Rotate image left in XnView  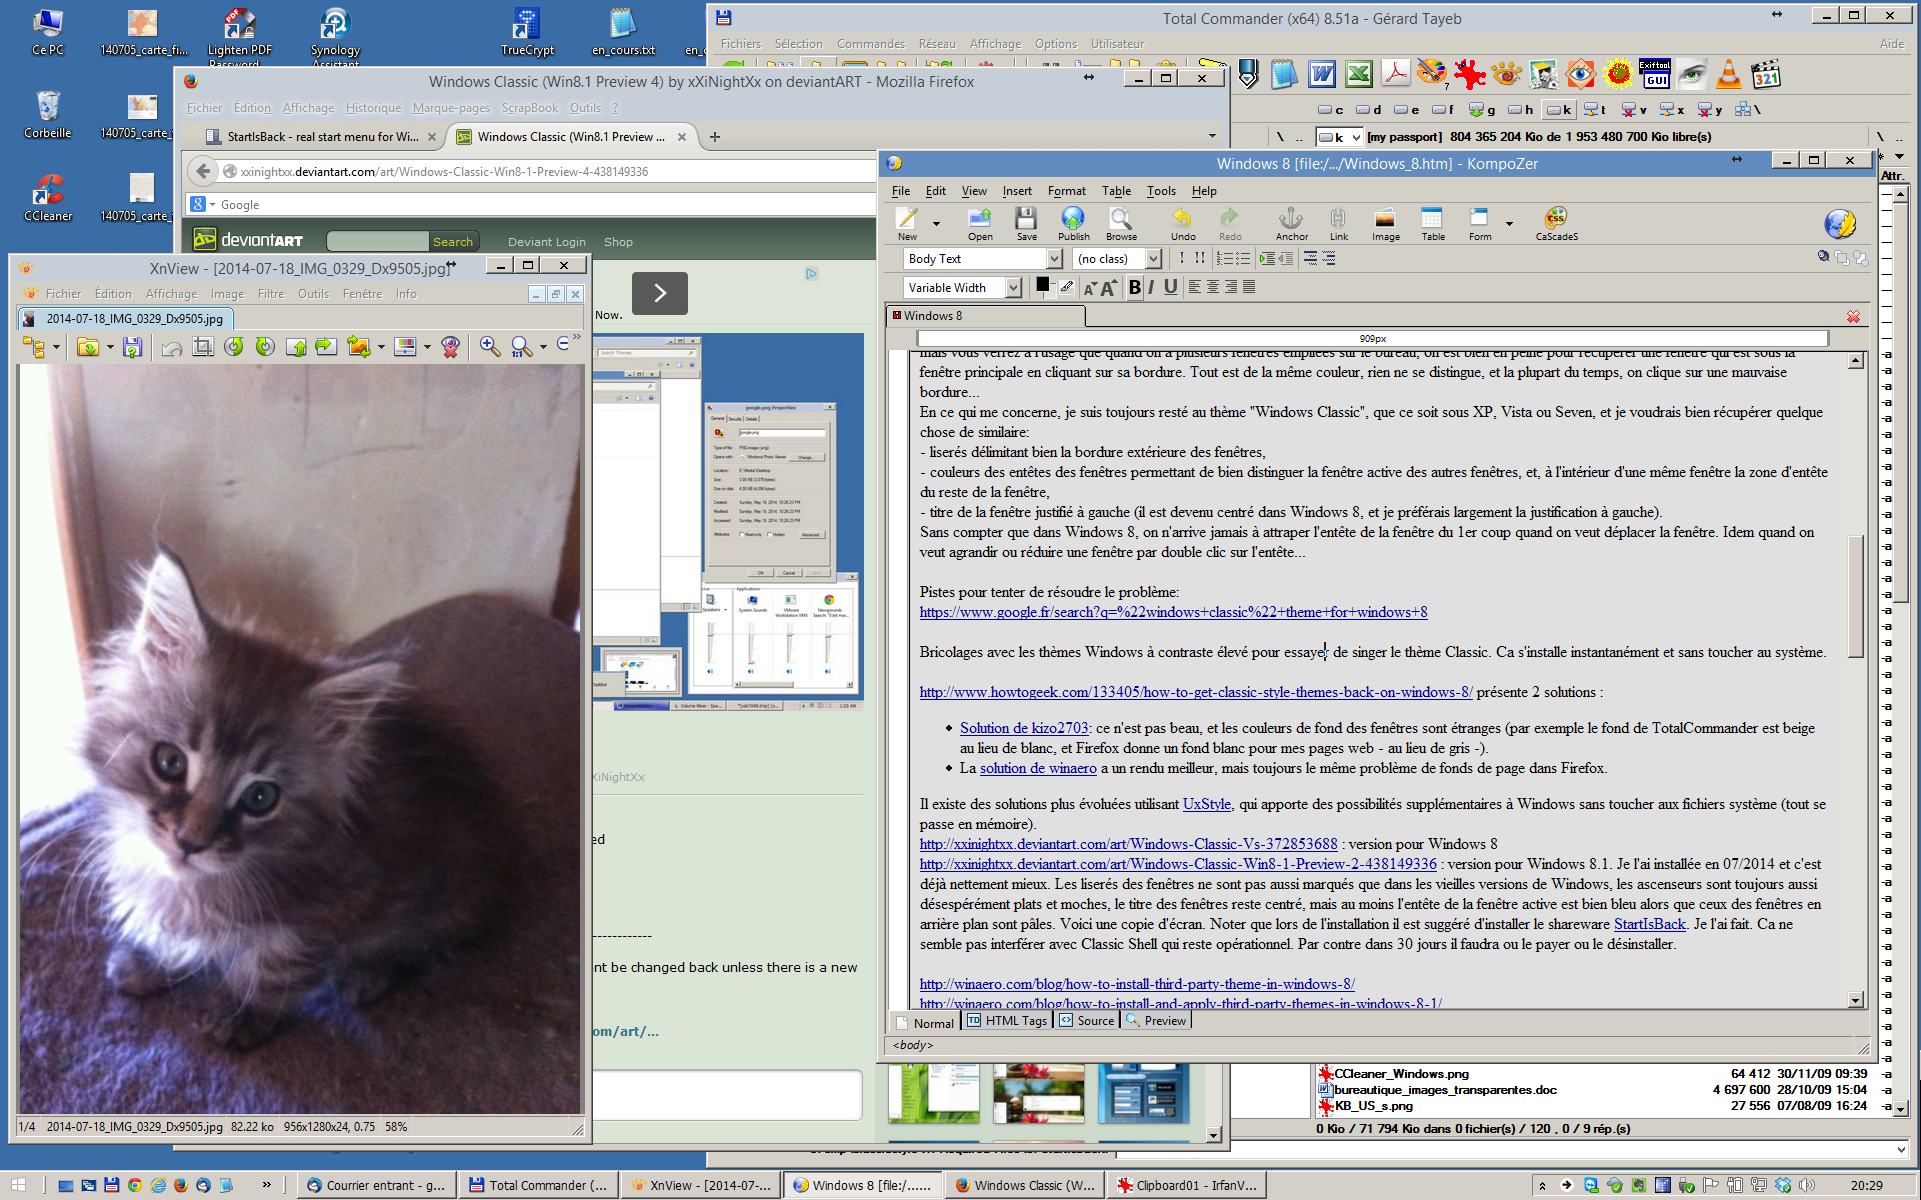click(234, 346)
